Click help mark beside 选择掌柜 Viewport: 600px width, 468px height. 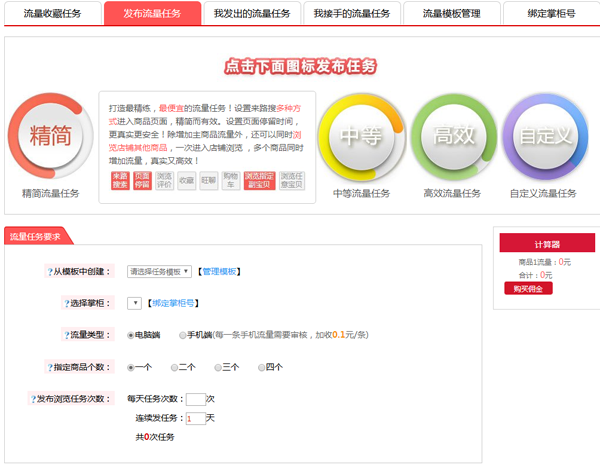coord(67,304)
